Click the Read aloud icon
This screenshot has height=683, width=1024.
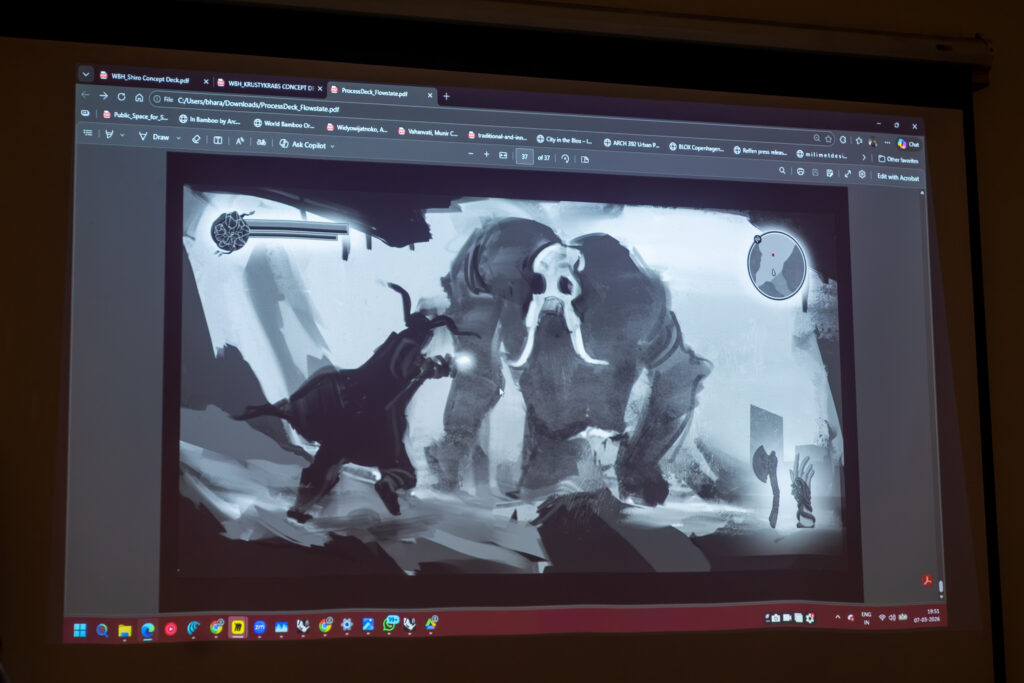coord(239,141)
